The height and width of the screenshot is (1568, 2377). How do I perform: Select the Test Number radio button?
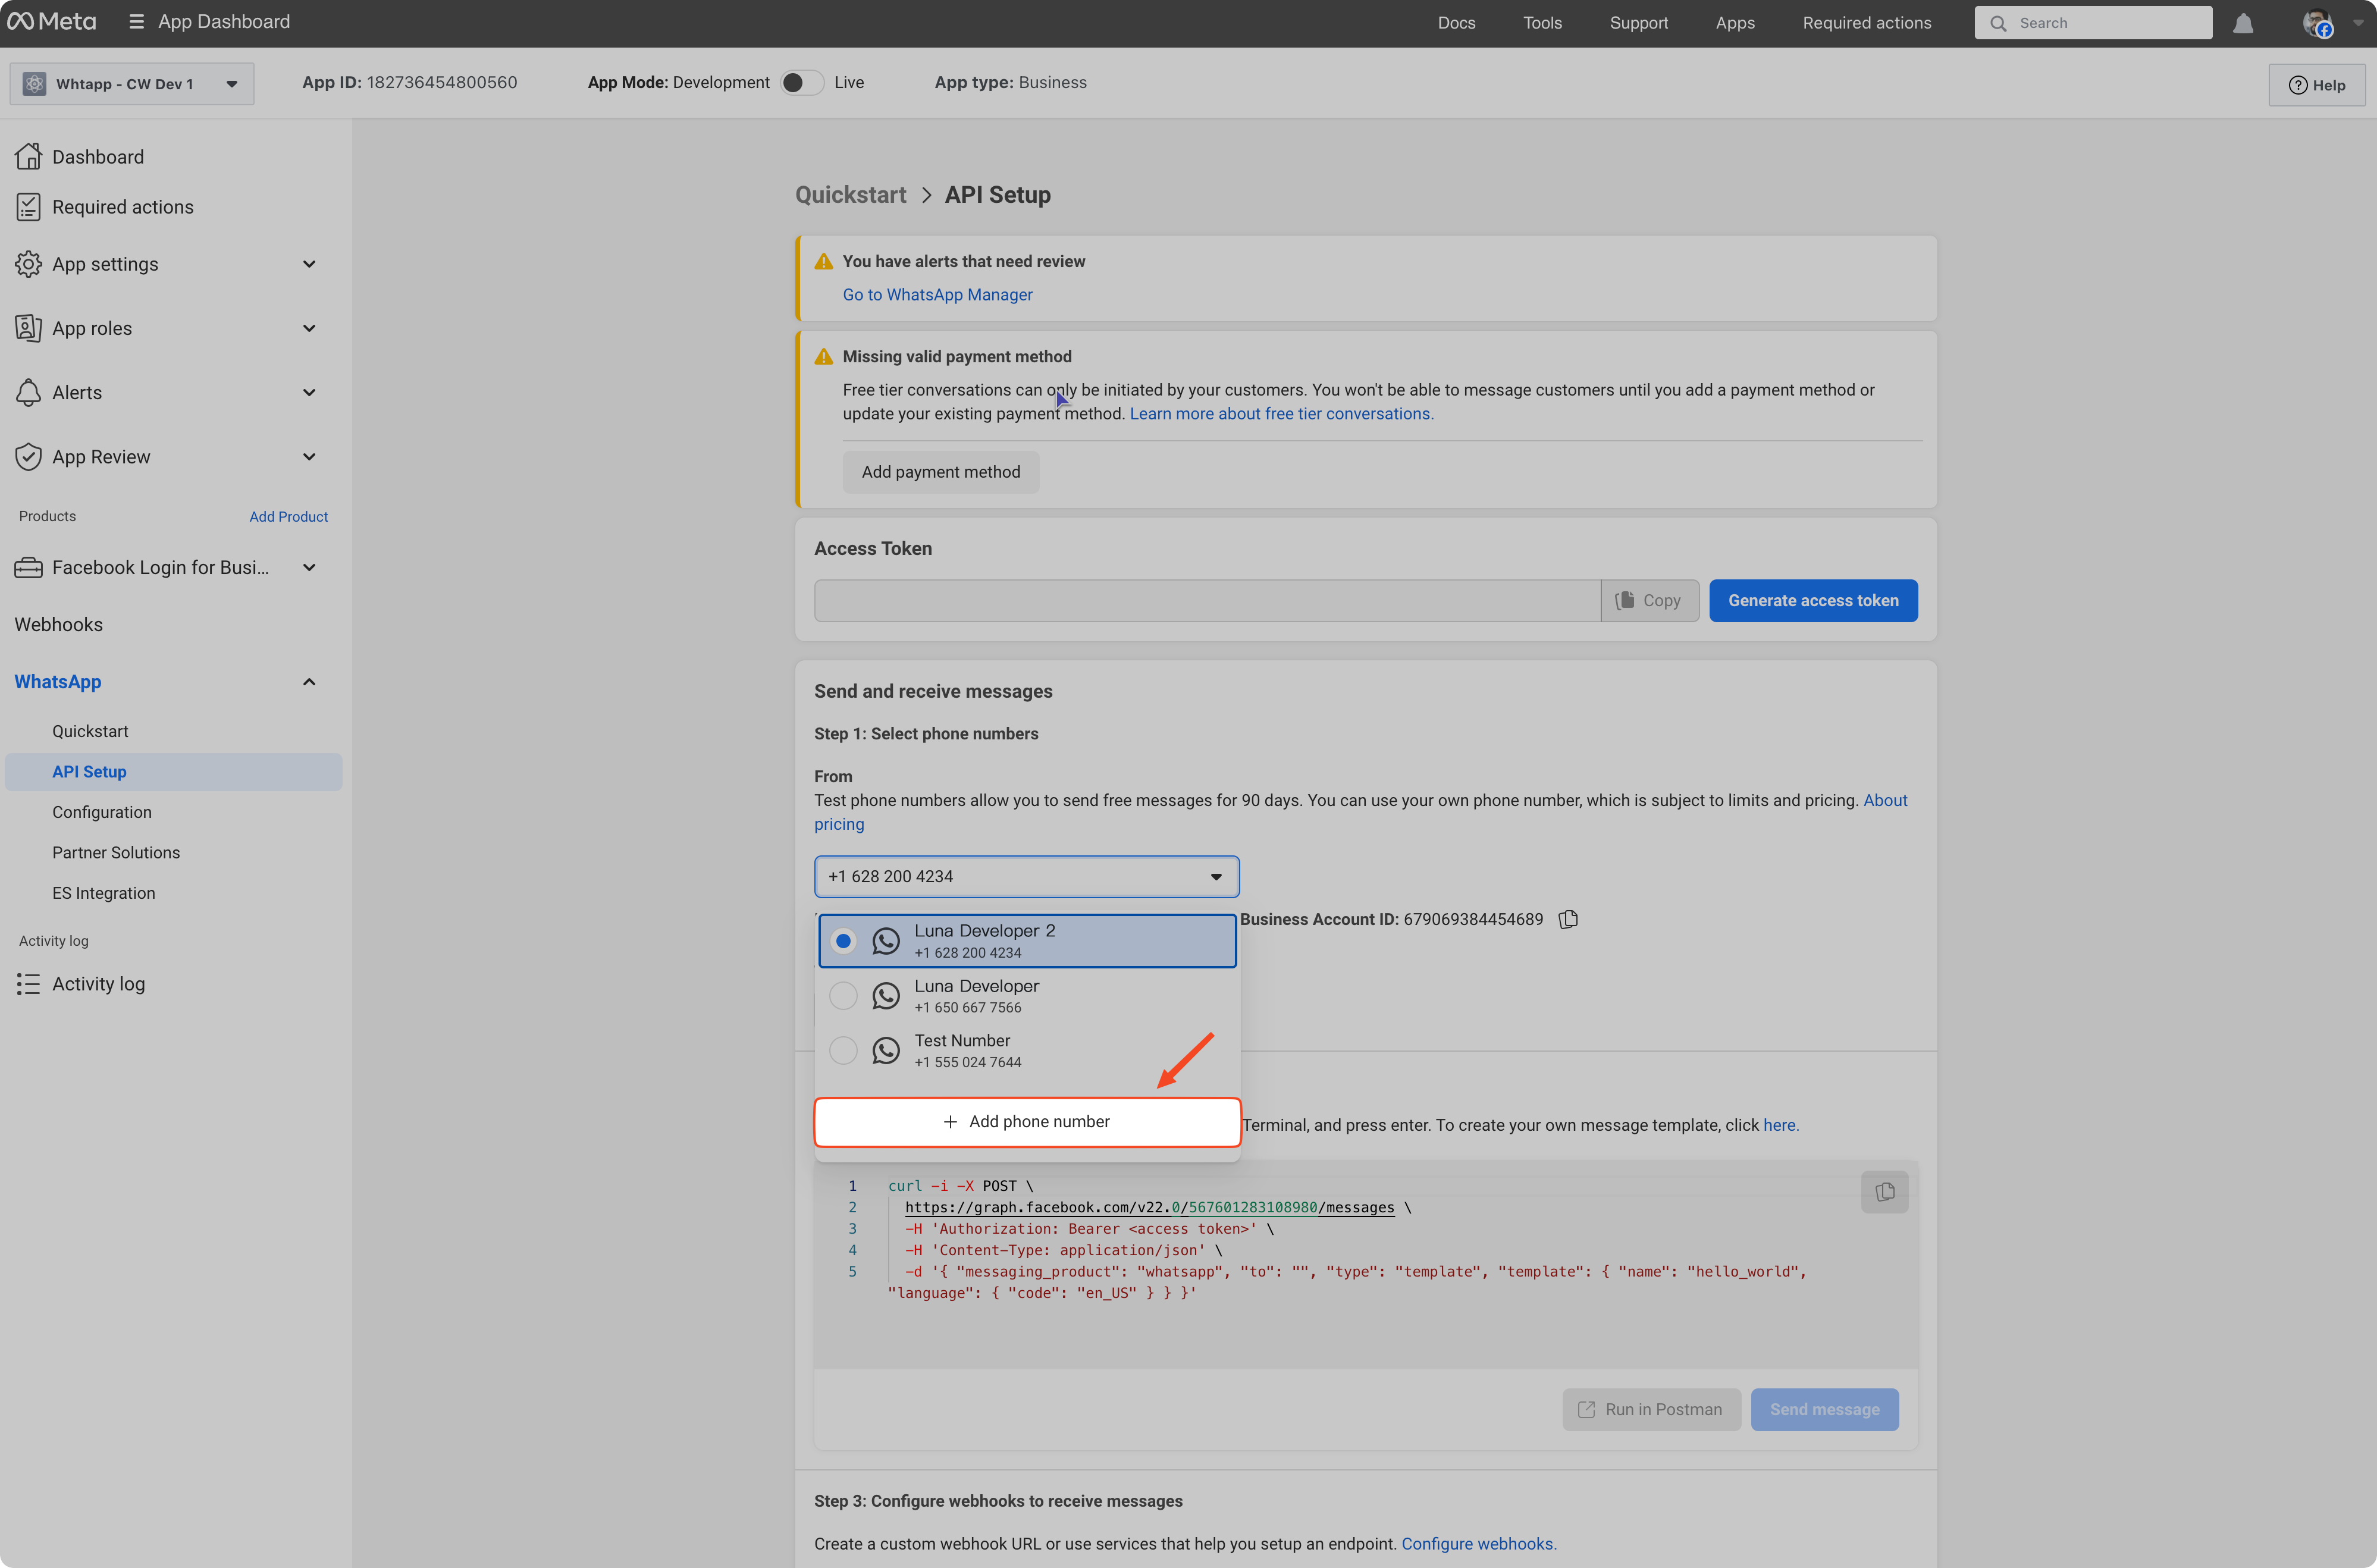point(843,1051)
